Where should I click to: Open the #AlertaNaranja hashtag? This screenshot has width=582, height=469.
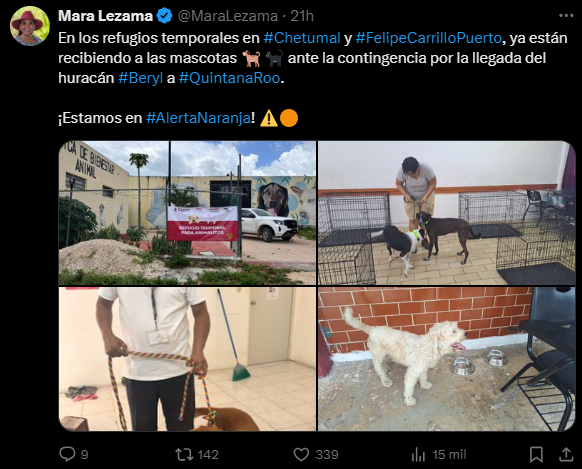tap(199, 118)
